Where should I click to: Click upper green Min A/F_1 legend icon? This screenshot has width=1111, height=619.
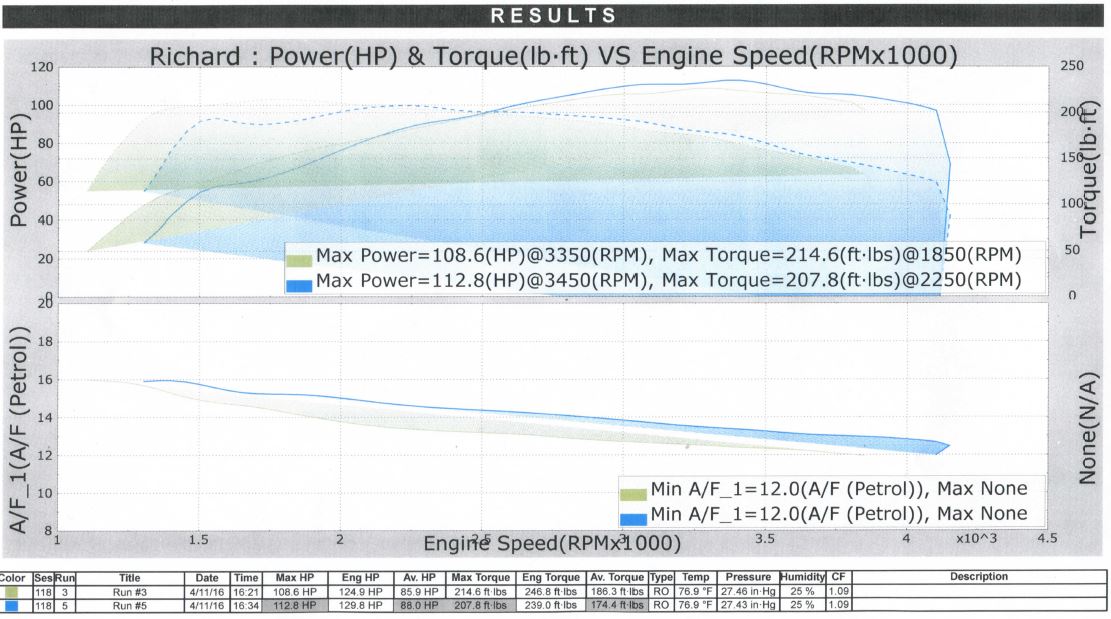(x=632, y=492)
